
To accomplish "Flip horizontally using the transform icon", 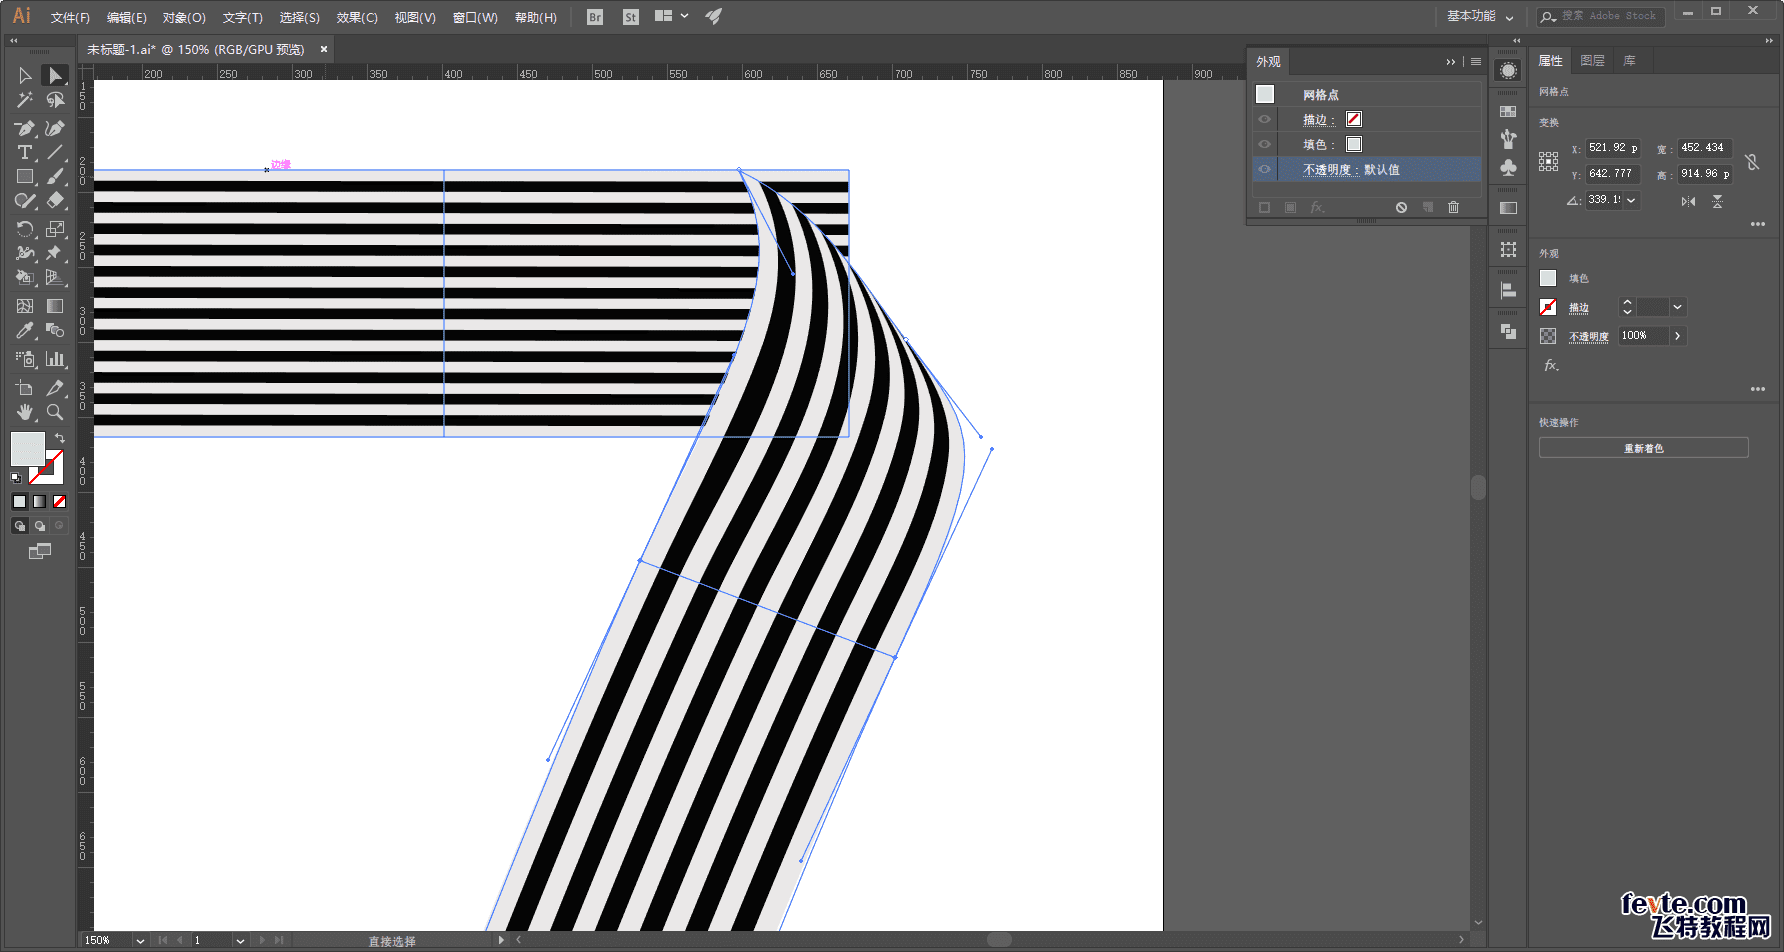I will tap(1688, 201).
